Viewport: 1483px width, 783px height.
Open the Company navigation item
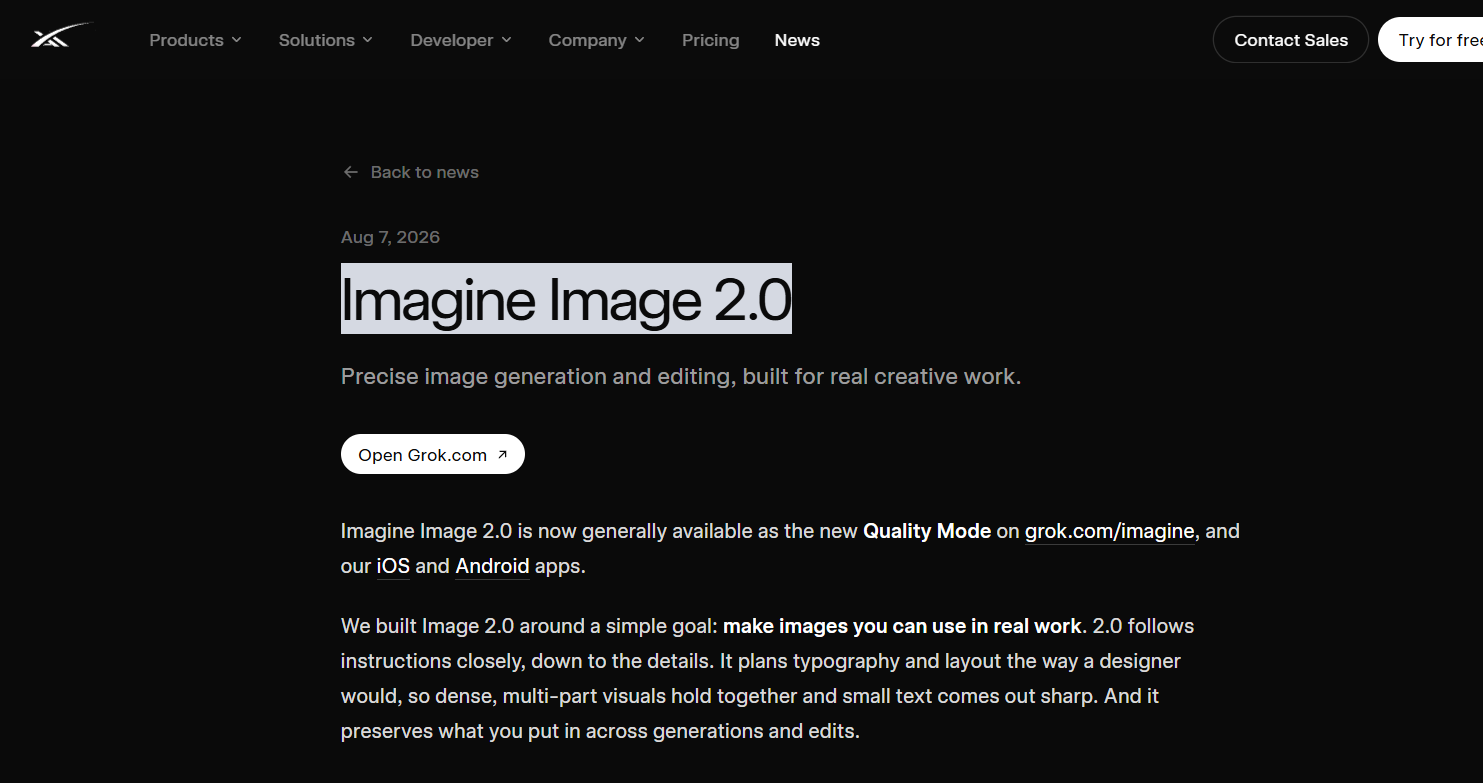pyautogui.click(x=597, y=40)
